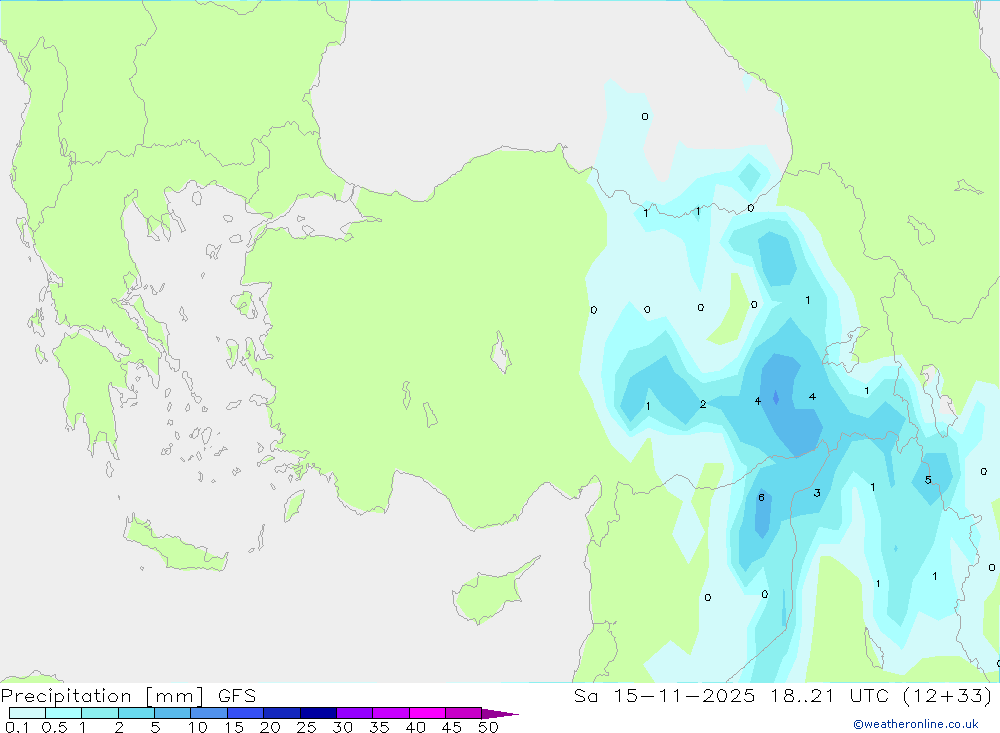This screenshot has width=1000, height=733.
Task: Click the 20–25 mm legend color swatch
Action: tap(281, 713)
